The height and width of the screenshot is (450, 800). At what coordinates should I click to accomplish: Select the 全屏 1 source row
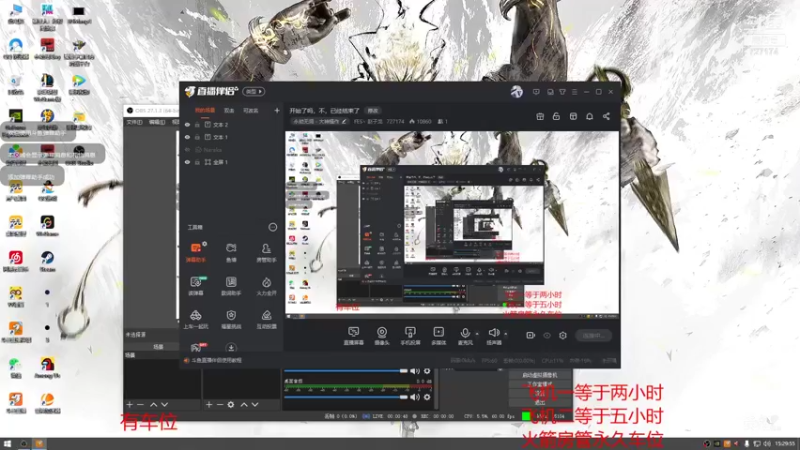click(231, 162)
